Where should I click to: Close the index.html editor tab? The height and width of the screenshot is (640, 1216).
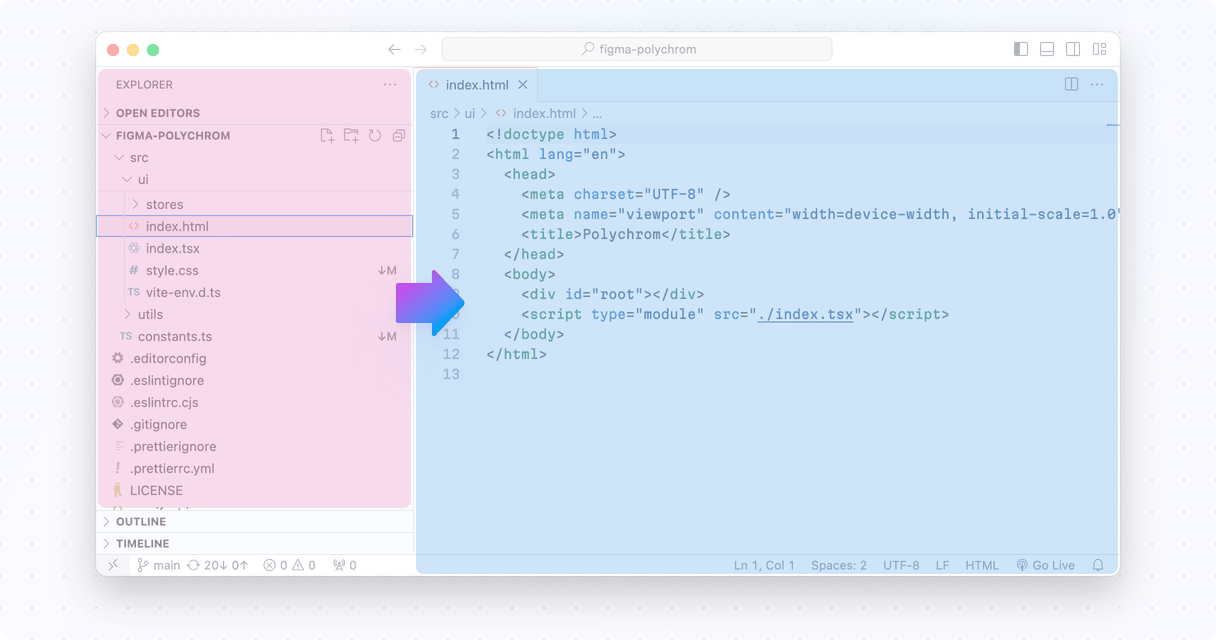point(523,85)
